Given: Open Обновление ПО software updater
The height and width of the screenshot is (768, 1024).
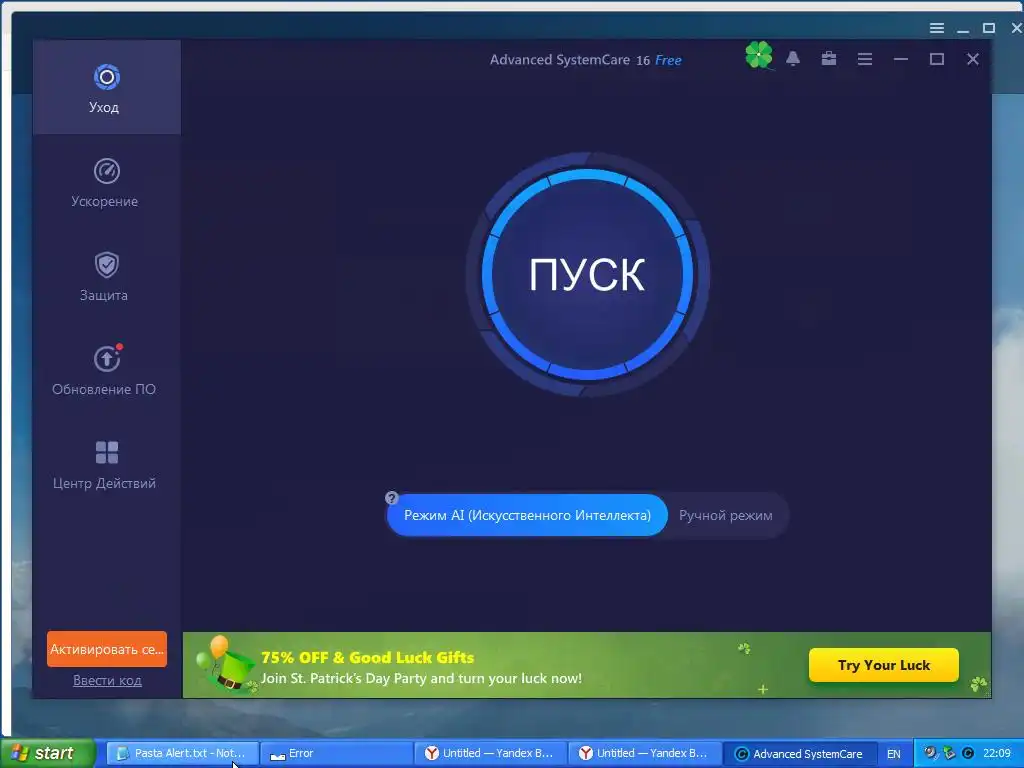Looking at the screenshot, I should [x=106, y=370].
